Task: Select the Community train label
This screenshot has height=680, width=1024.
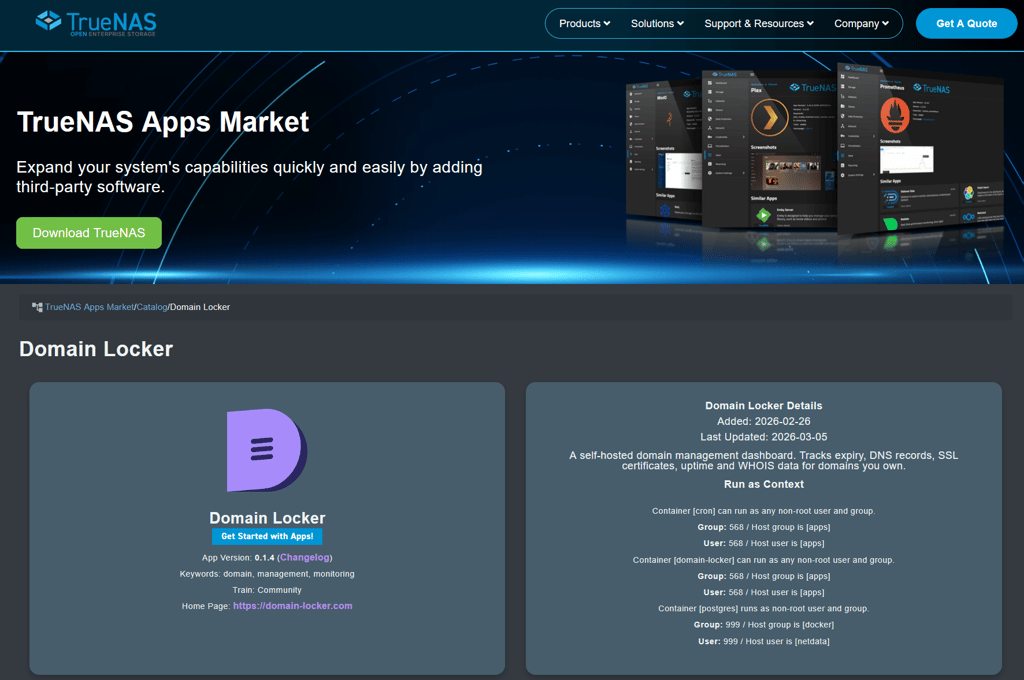Action: point(280,590)
